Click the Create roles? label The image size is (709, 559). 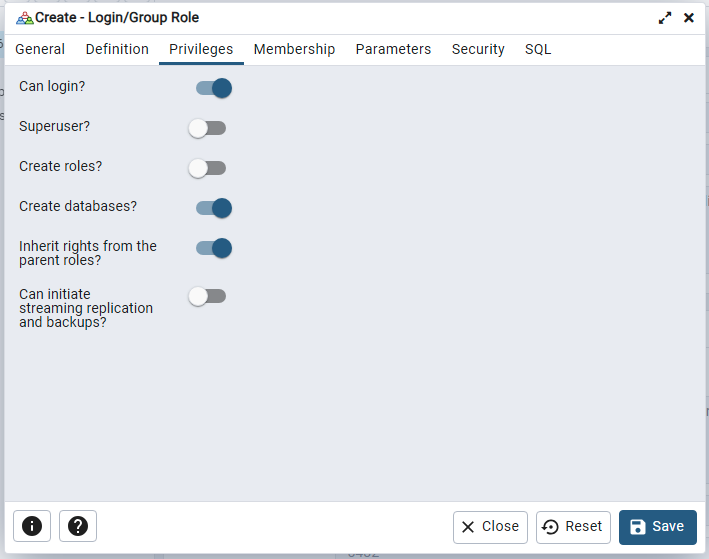coord(61,166)
